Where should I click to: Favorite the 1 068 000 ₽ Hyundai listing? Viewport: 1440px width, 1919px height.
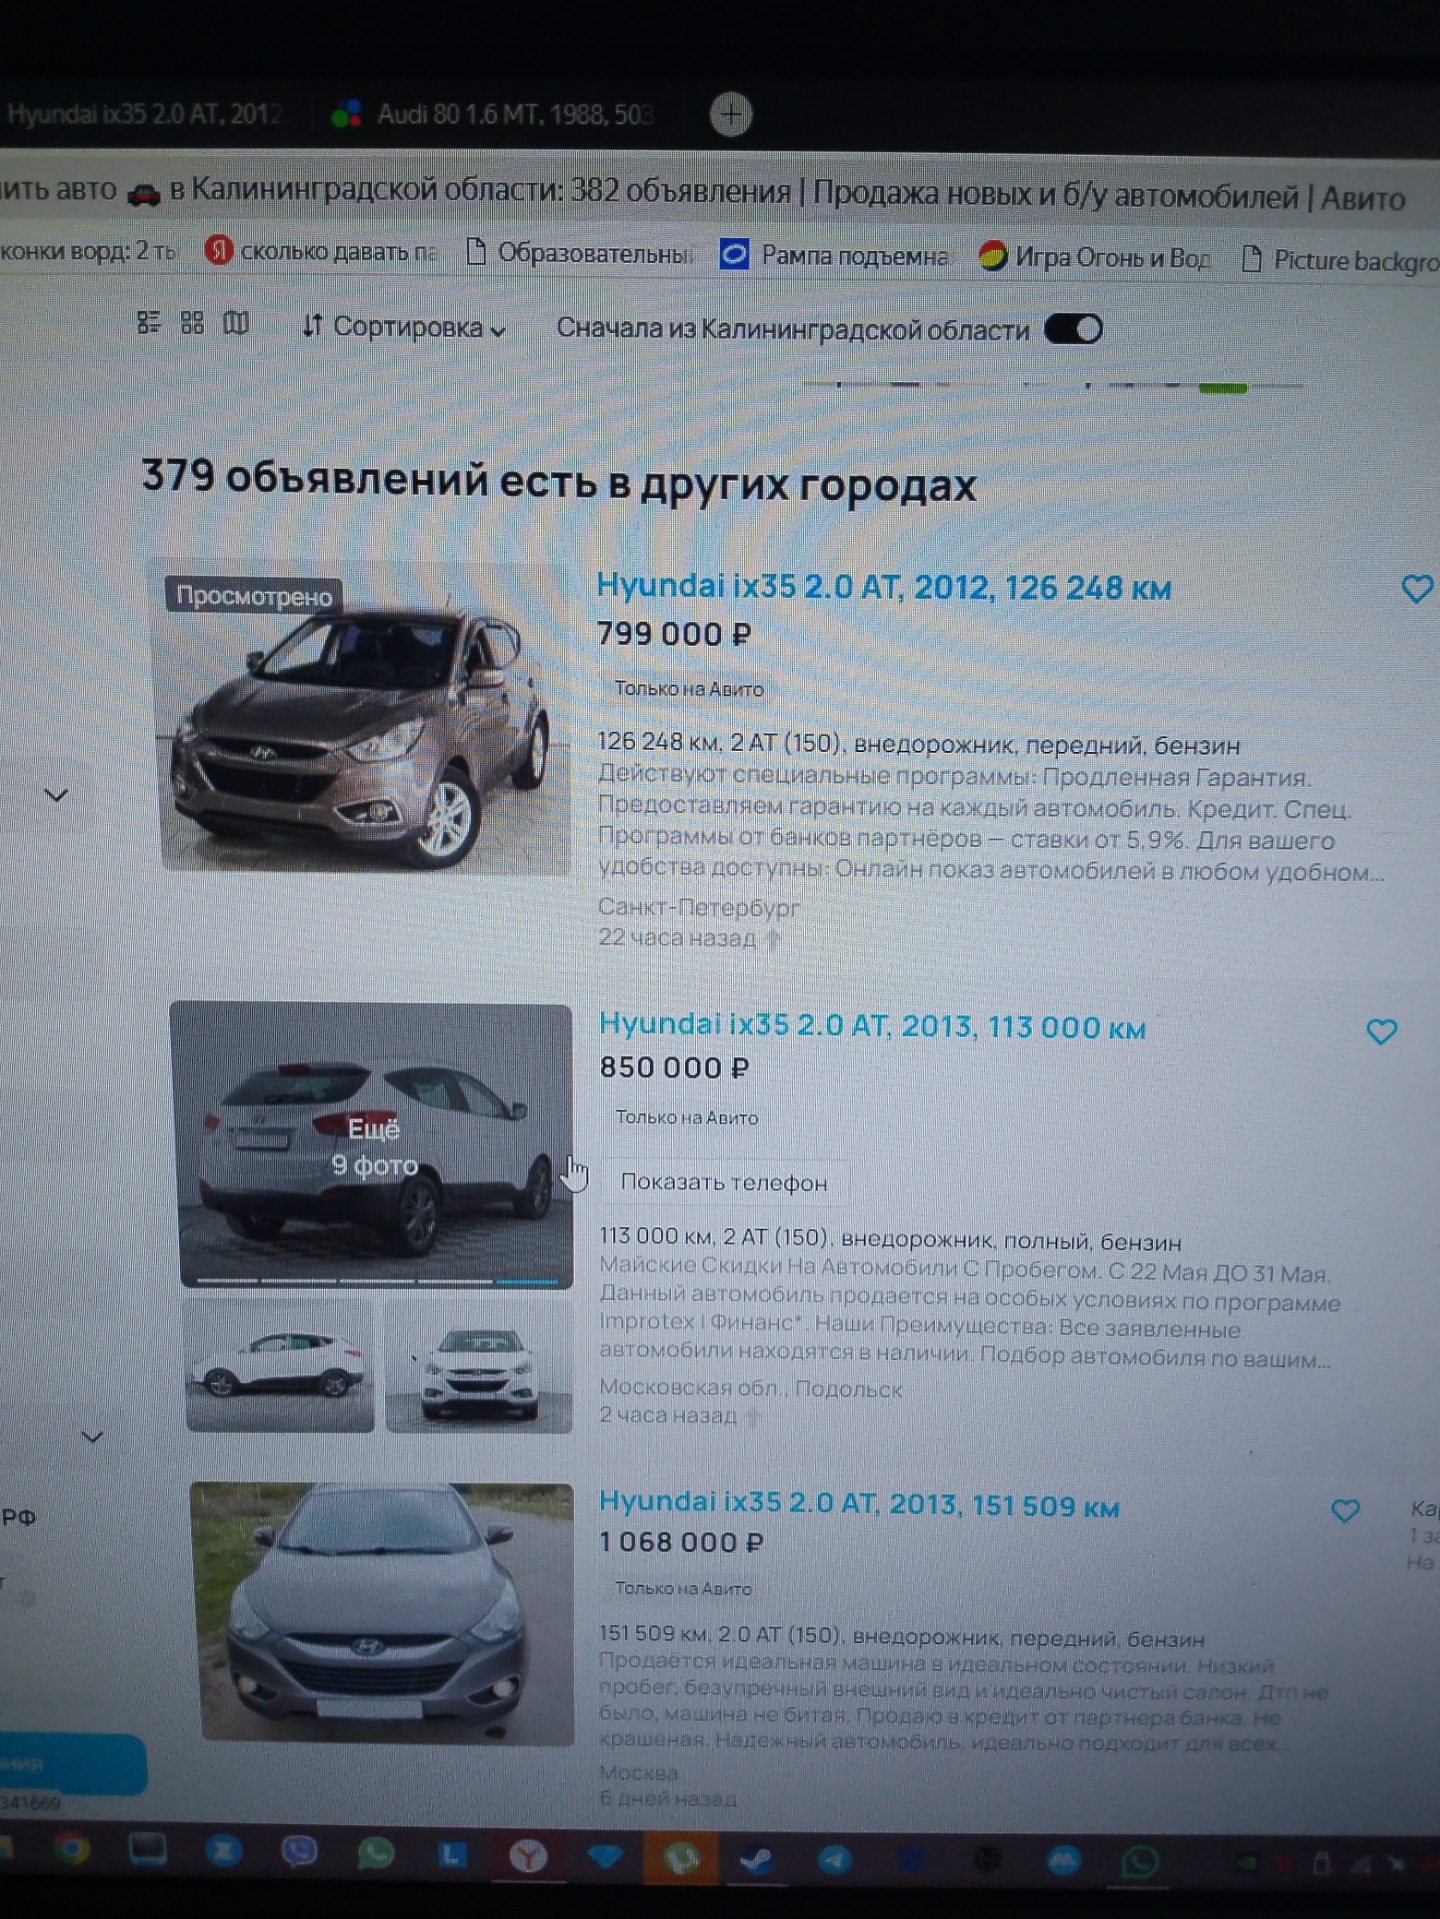[x=1345, y=1510]
